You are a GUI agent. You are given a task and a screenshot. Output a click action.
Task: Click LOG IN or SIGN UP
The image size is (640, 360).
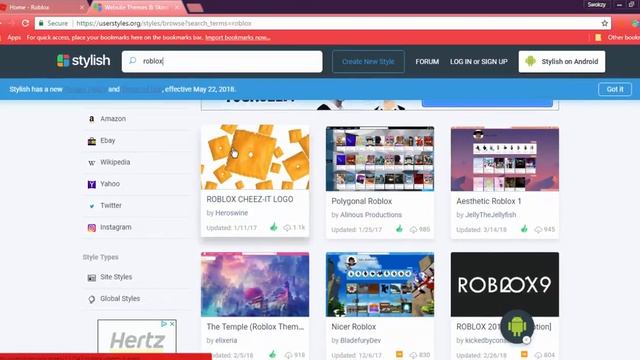click(x=479, y=62)
